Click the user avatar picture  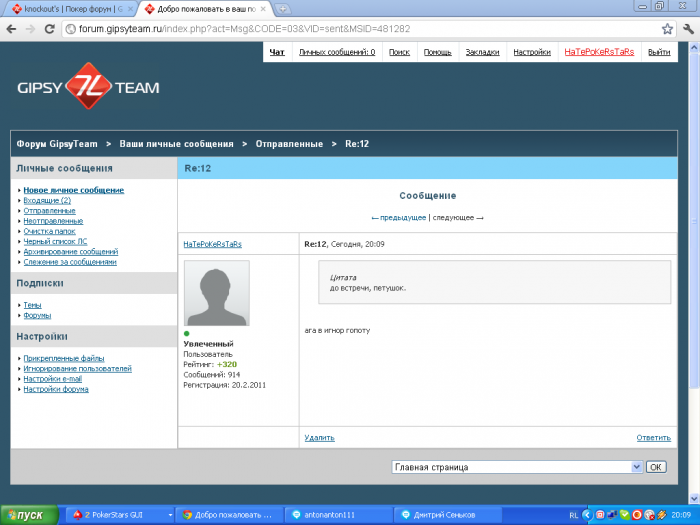coord(217,293)
